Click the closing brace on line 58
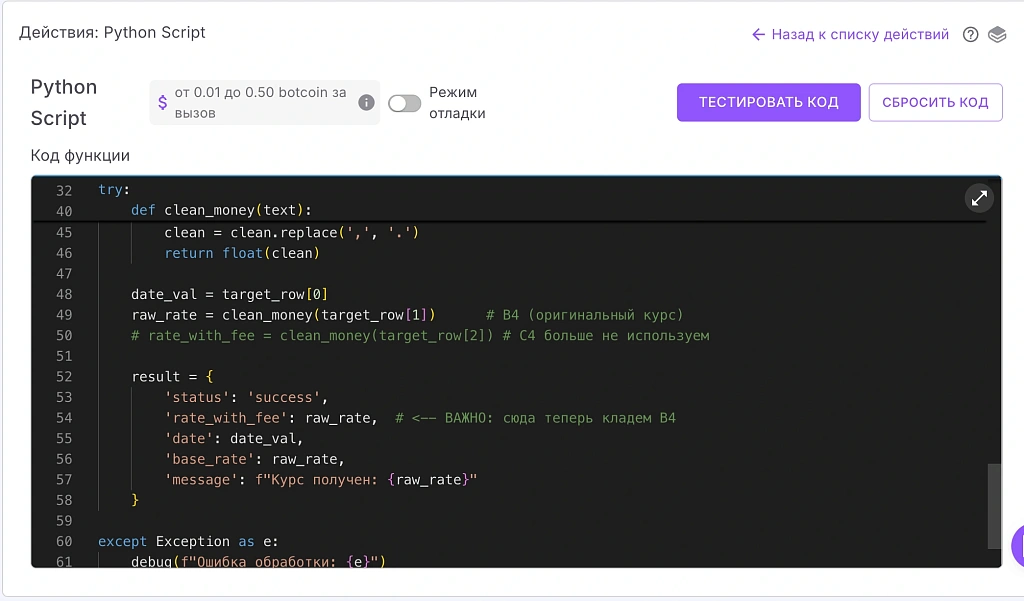 coord(135,500)
